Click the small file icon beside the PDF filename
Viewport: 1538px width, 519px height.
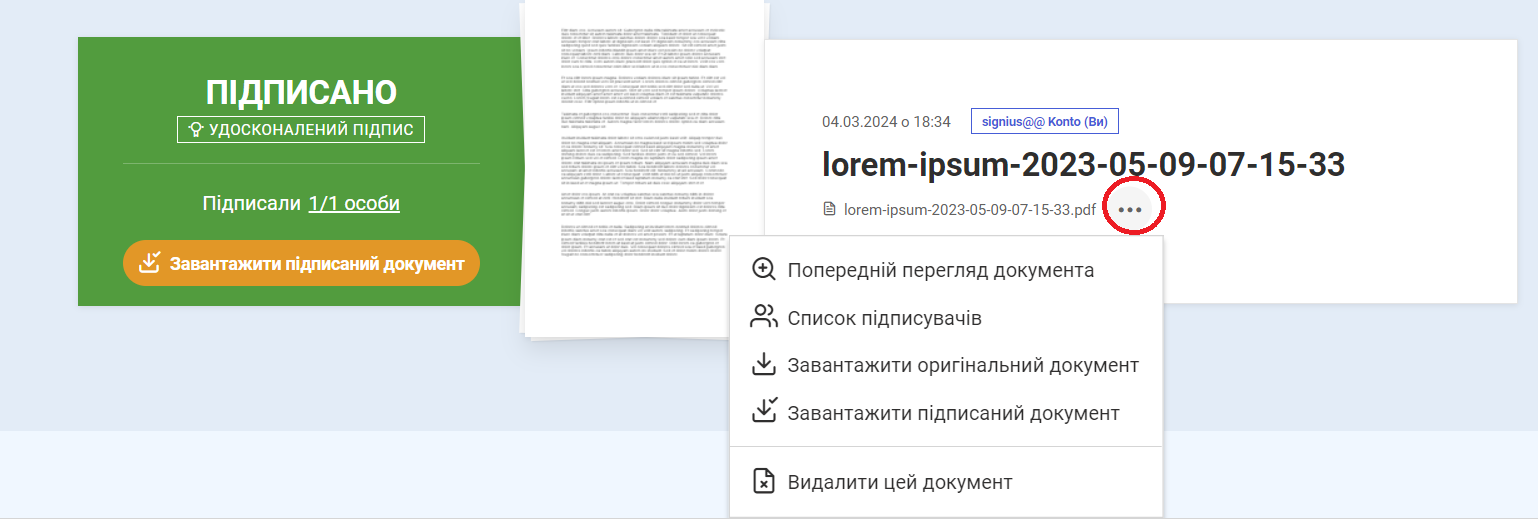829,210
